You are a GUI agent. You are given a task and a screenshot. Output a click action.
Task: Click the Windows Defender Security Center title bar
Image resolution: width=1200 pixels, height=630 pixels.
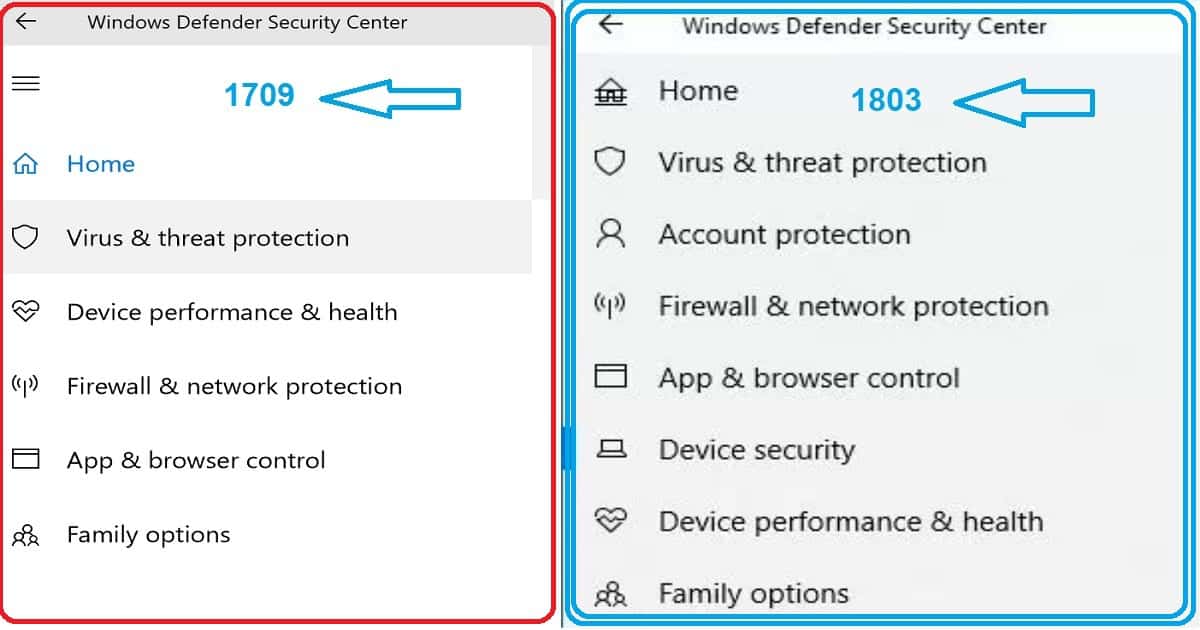pos(248,21)
